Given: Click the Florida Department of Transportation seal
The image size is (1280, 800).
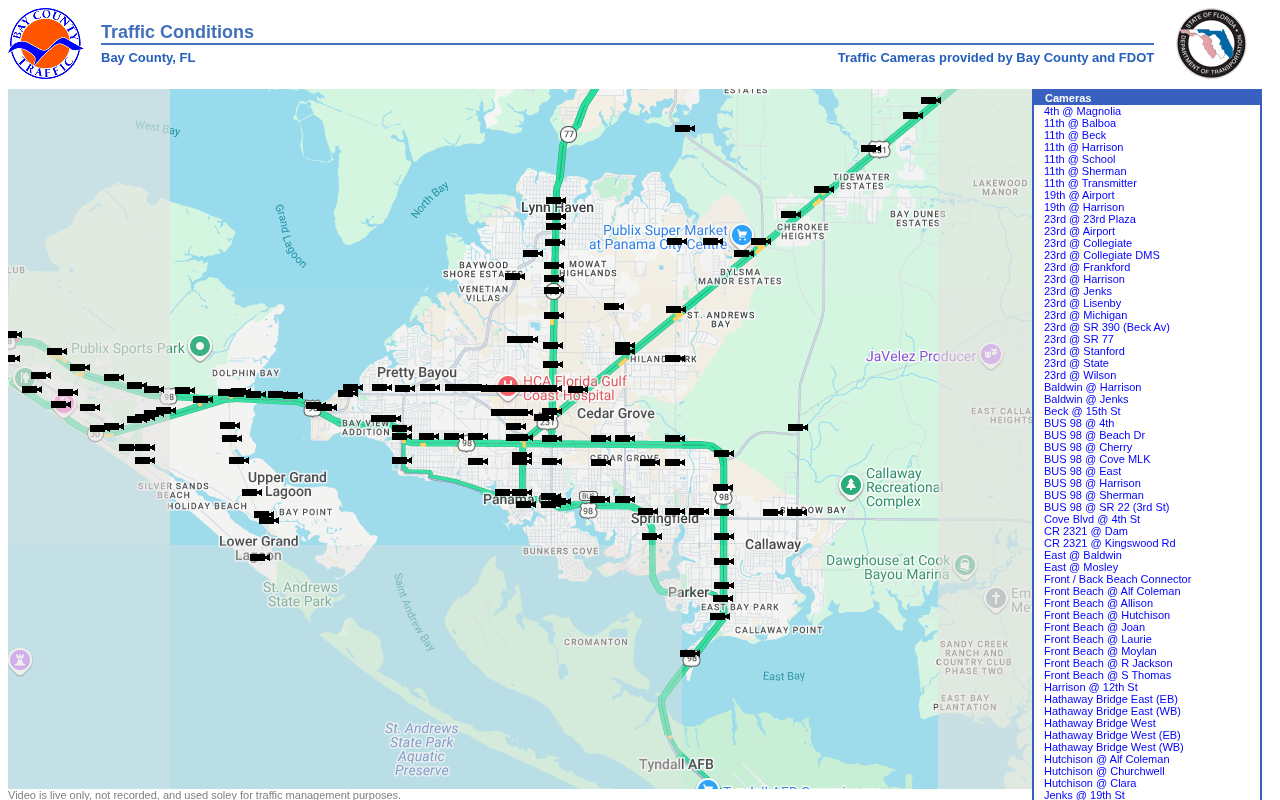Looking at the screenshot, I should tap(1212, 44).
